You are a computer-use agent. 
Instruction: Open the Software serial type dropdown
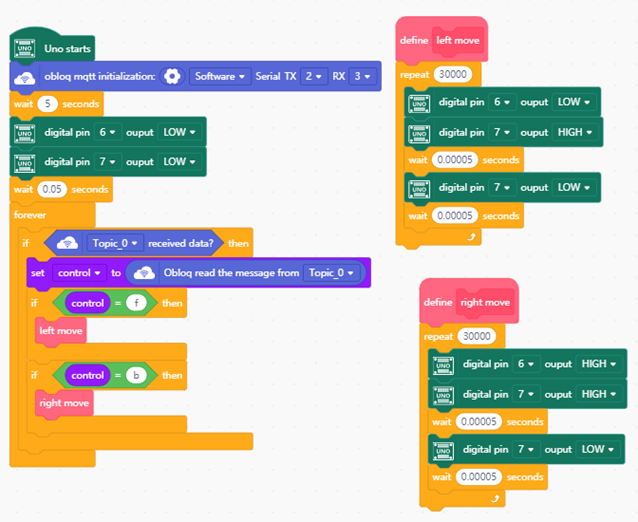[217, 76]
